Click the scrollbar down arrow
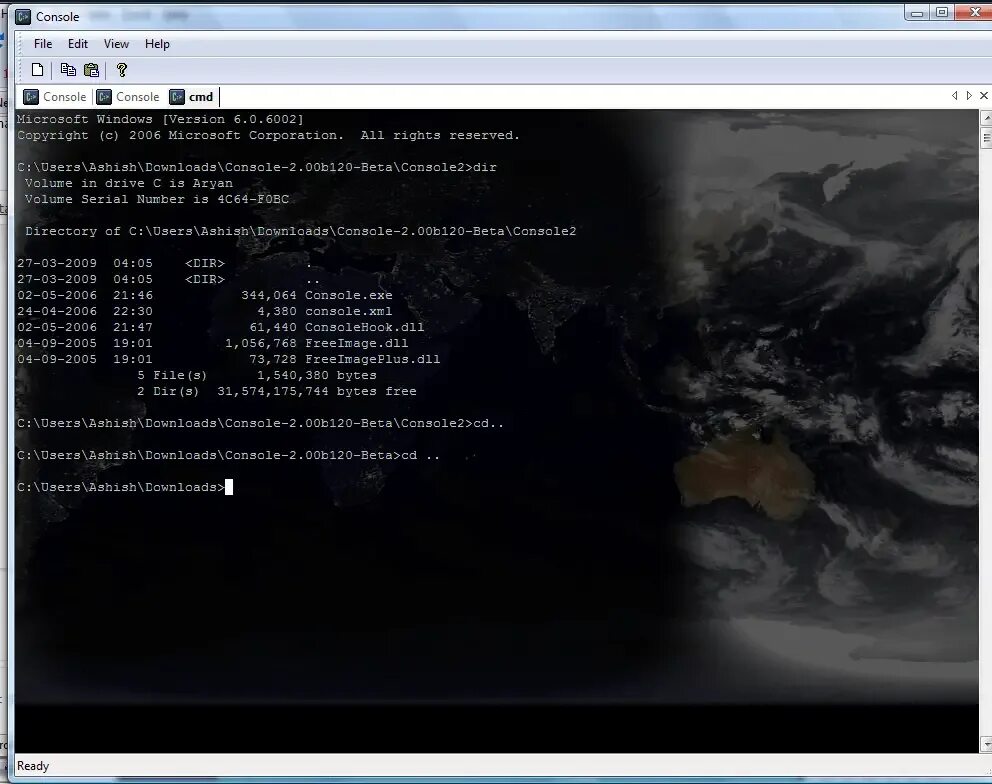This screenshot has height=784, width=992. tap(986, 744)
